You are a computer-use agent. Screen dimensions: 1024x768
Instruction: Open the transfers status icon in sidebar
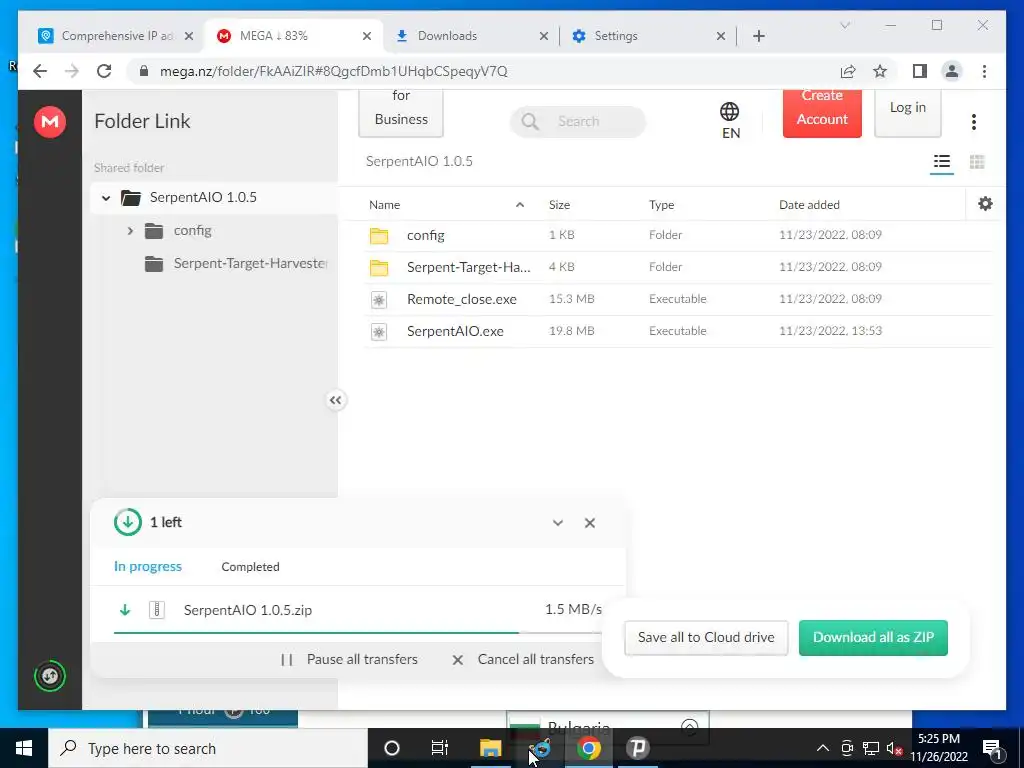coord(50,676)
